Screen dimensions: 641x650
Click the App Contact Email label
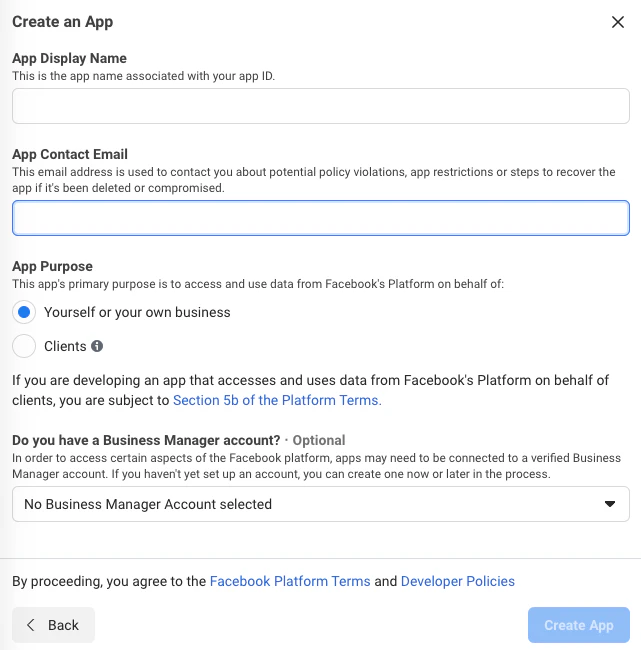(x=70, y=154)
